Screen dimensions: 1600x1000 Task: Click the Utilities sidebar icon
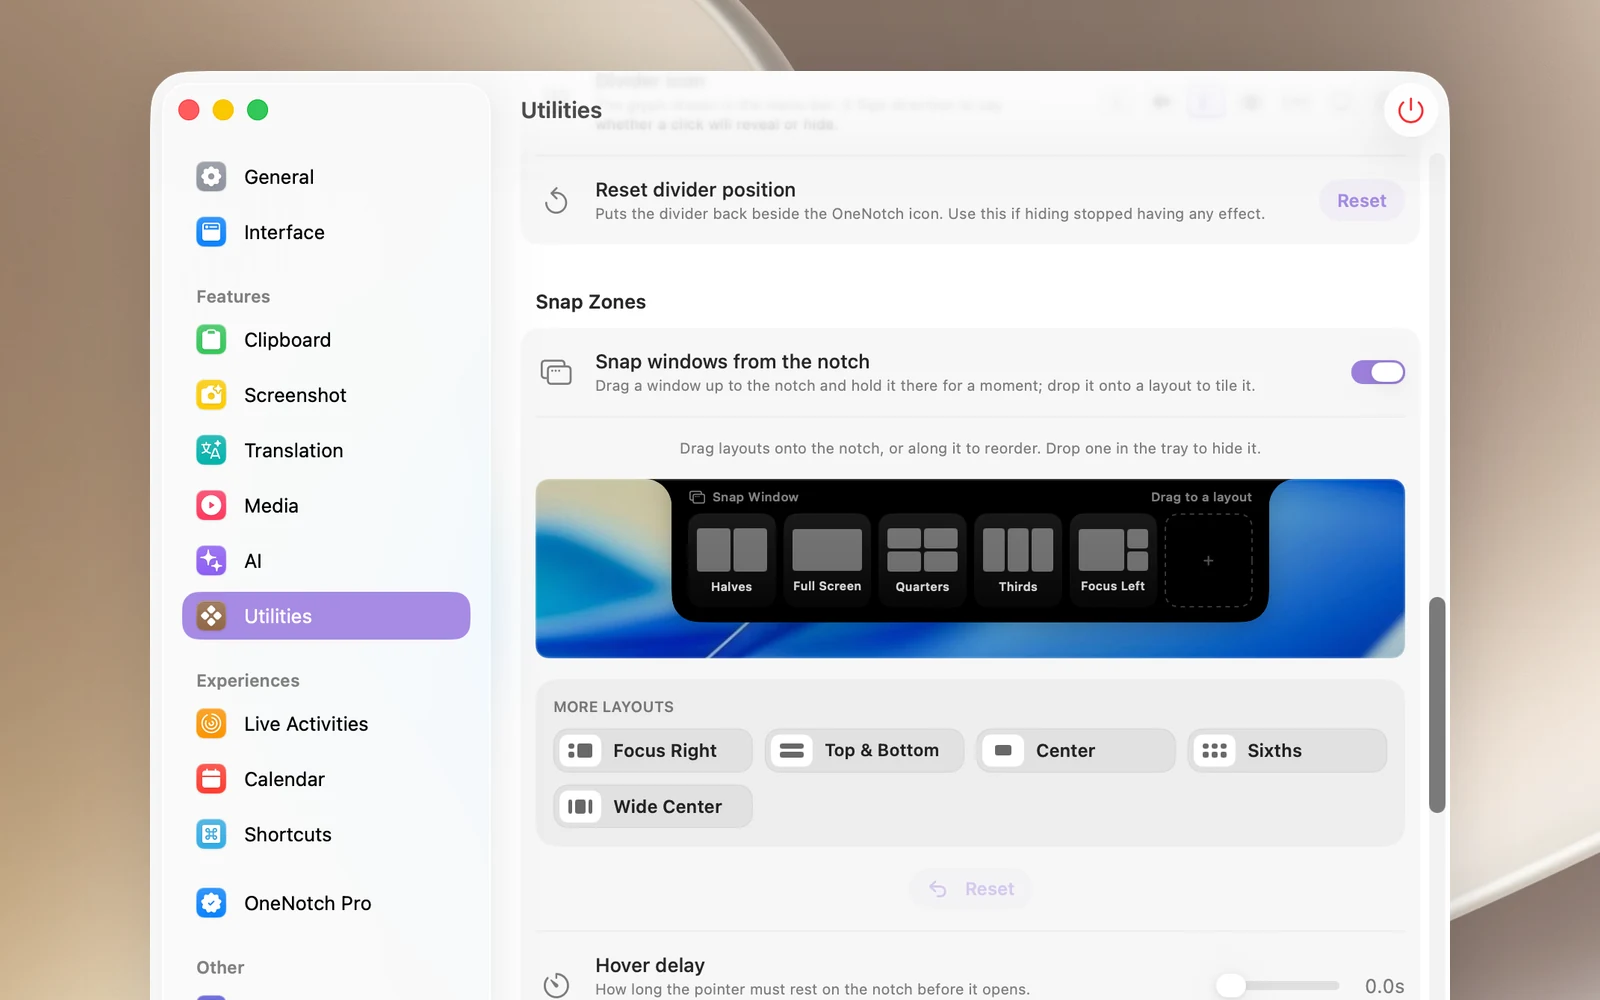tap(211, 616)
